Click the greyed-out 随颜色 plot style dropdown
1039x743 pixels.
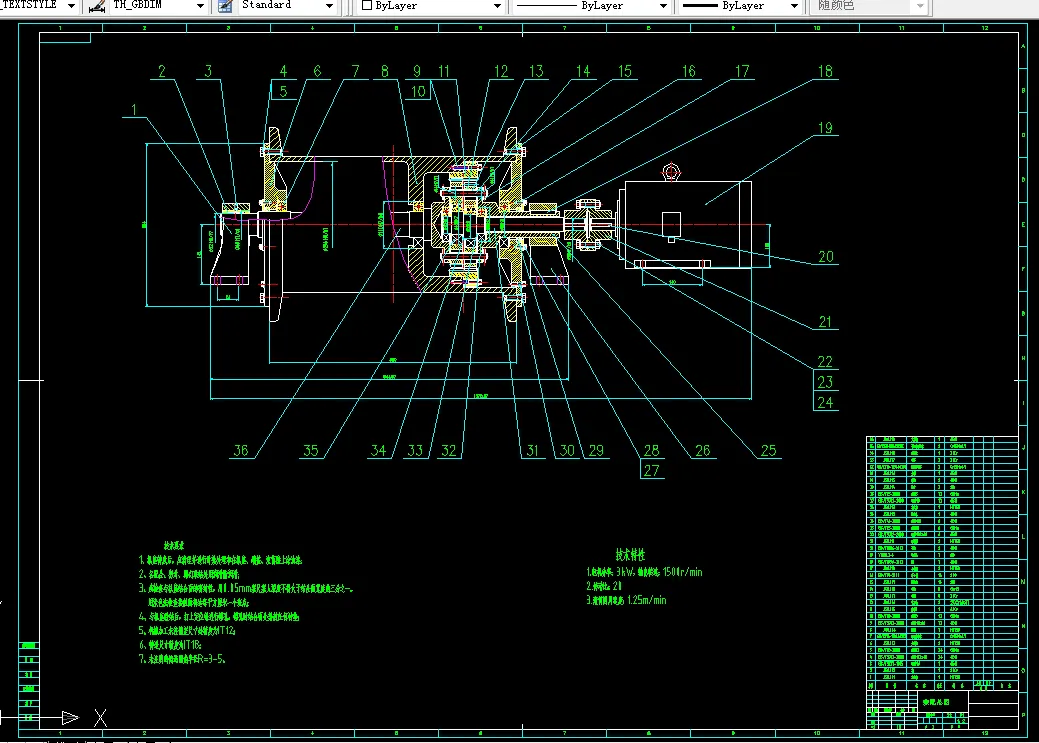click(x=869, y=5)
